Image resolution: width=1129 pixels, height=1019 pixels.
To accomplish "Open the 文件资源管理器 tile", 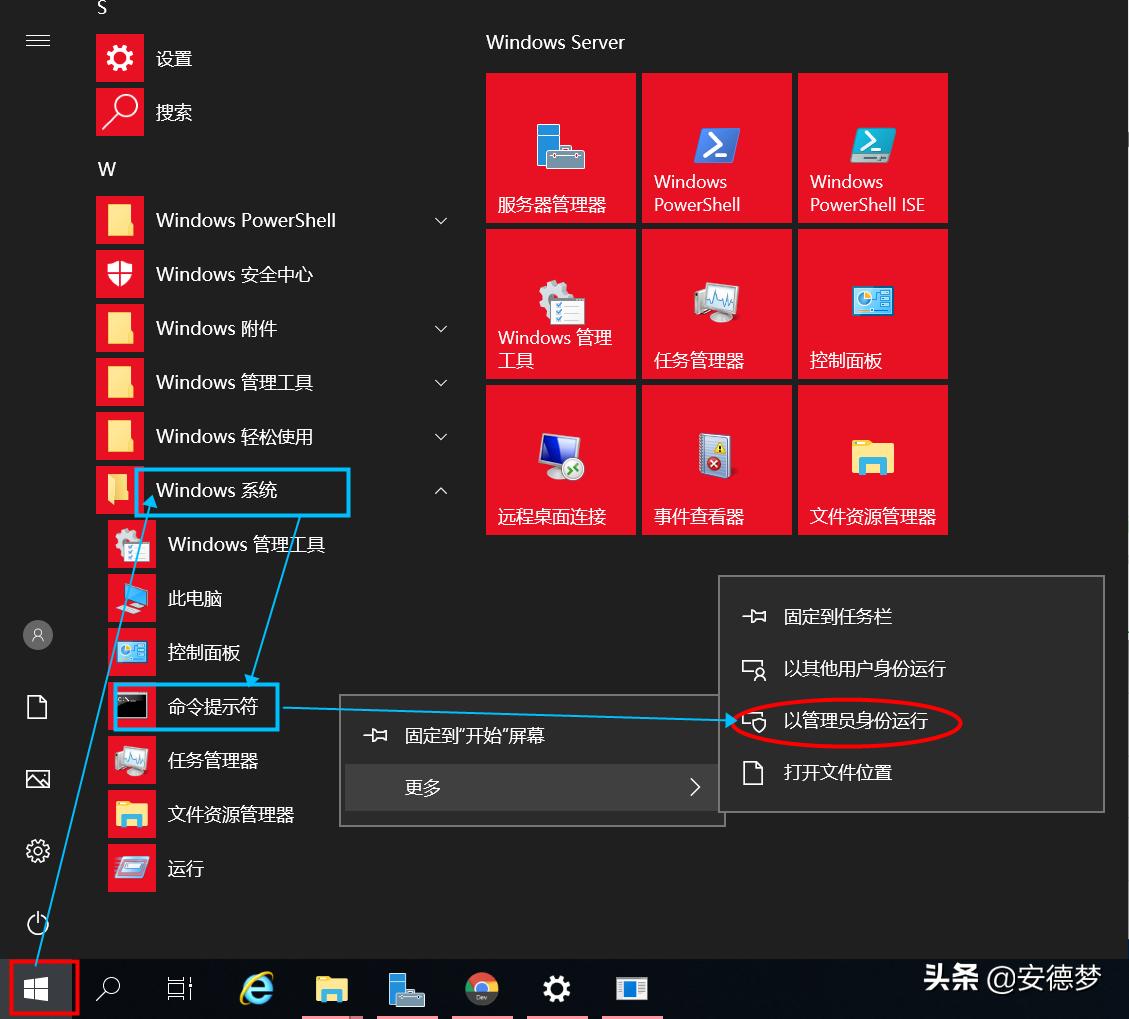I will (872, 459).
